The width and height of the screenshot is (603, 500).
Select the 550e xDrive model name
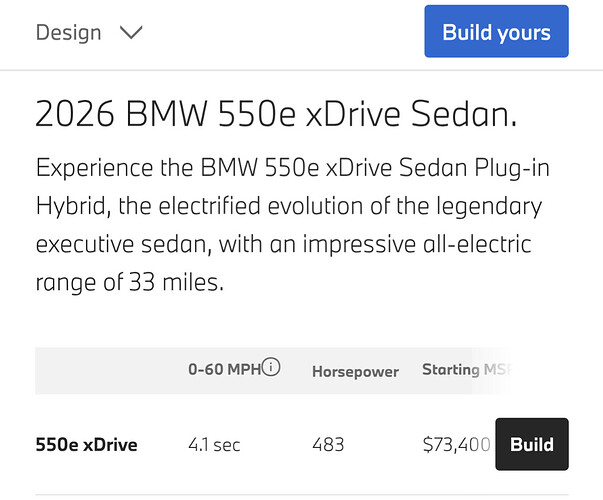pos(87,444)
